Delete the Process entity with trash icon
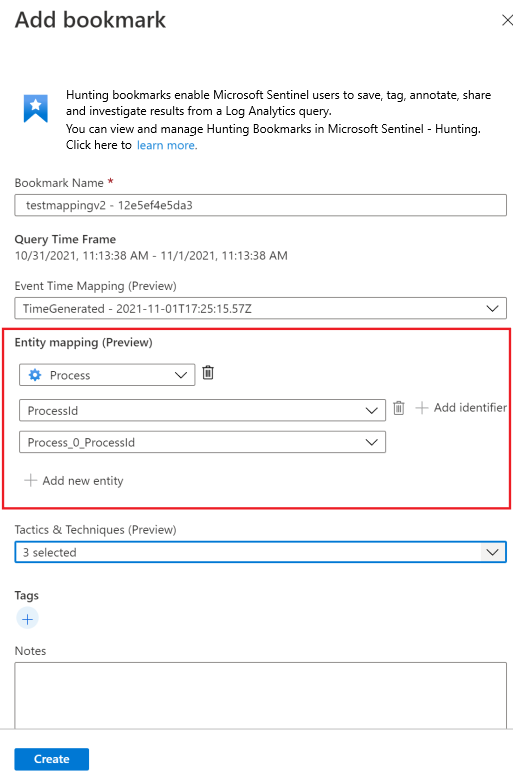513x778 pixels. click(x=208, y=372)
